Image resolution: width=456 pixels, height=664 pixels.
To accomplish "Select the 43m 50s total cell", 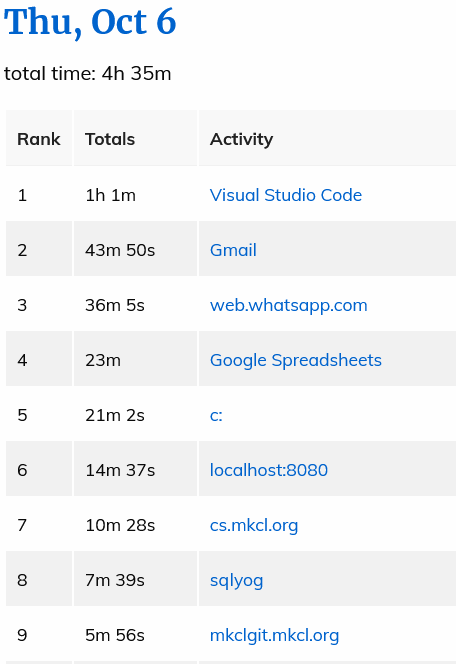I will tap(135, 250).
